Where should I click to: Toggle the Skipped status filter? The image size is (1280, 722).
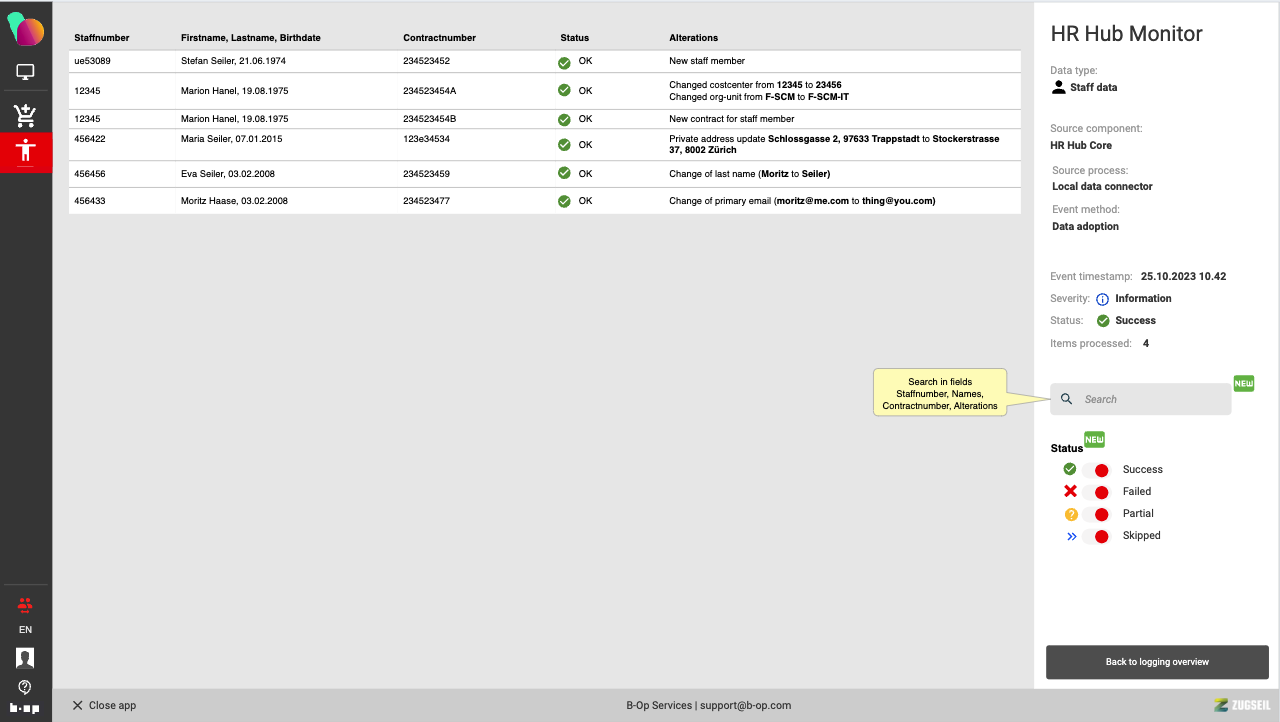tap(1096, 536)
